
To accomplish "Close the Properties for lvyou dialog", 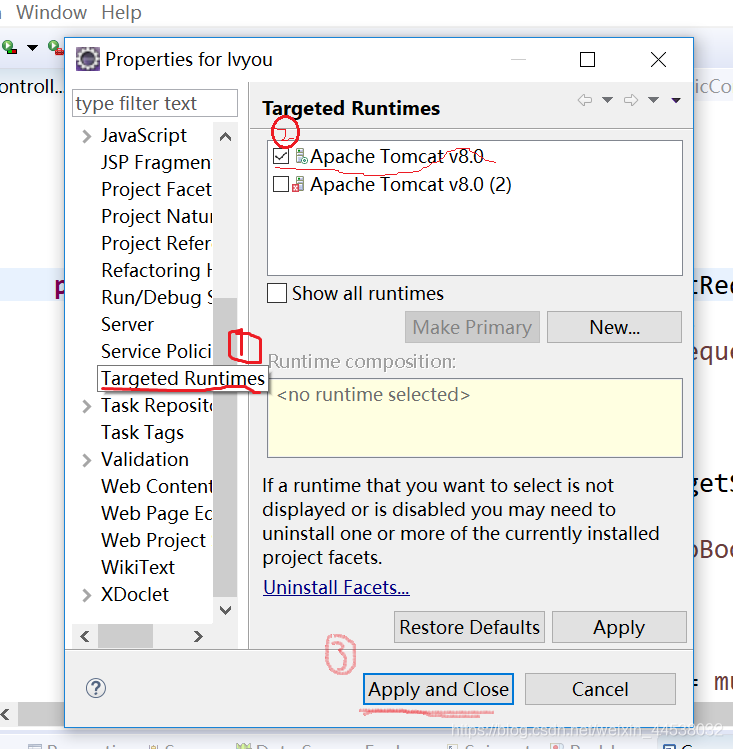I will coord(659,60).
